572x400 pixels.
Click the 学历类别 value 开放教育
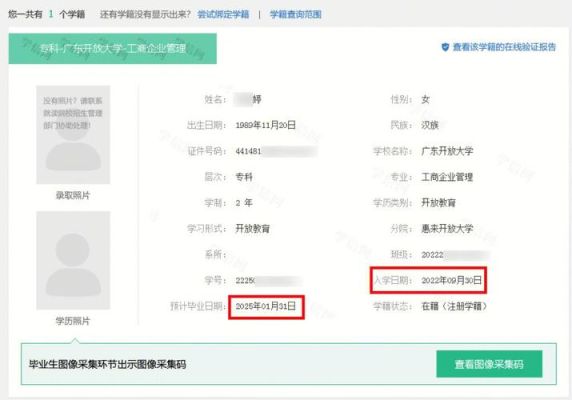coord(438,203)
